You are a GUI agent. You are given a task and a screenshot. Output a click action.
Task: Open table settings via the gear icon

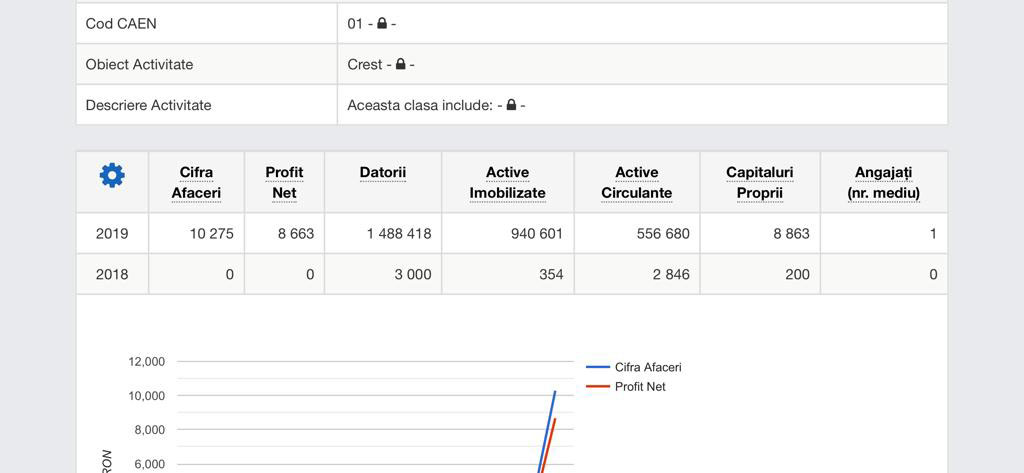pyautogui.click(x=112, y=176)
